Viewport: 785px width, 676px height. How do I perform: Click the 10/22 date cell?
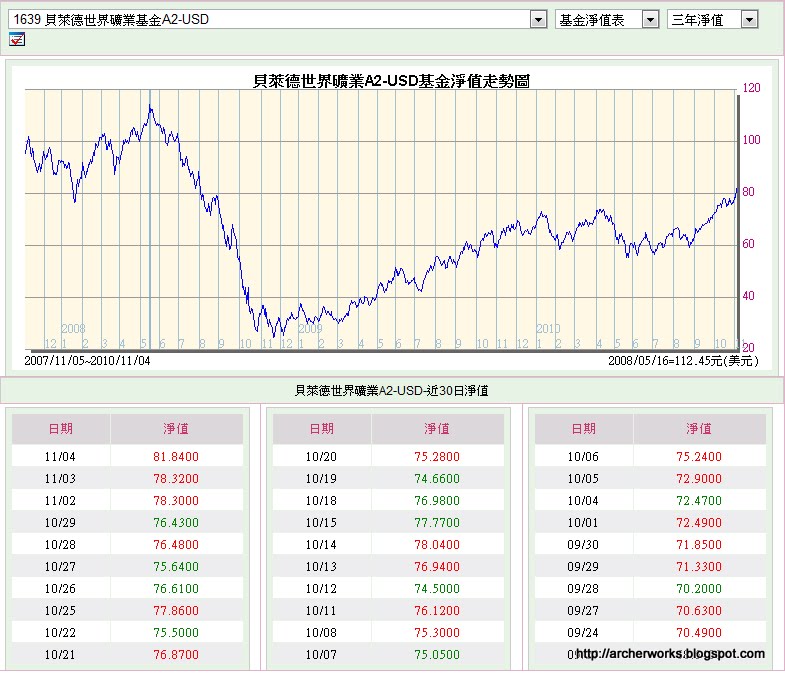60,633
